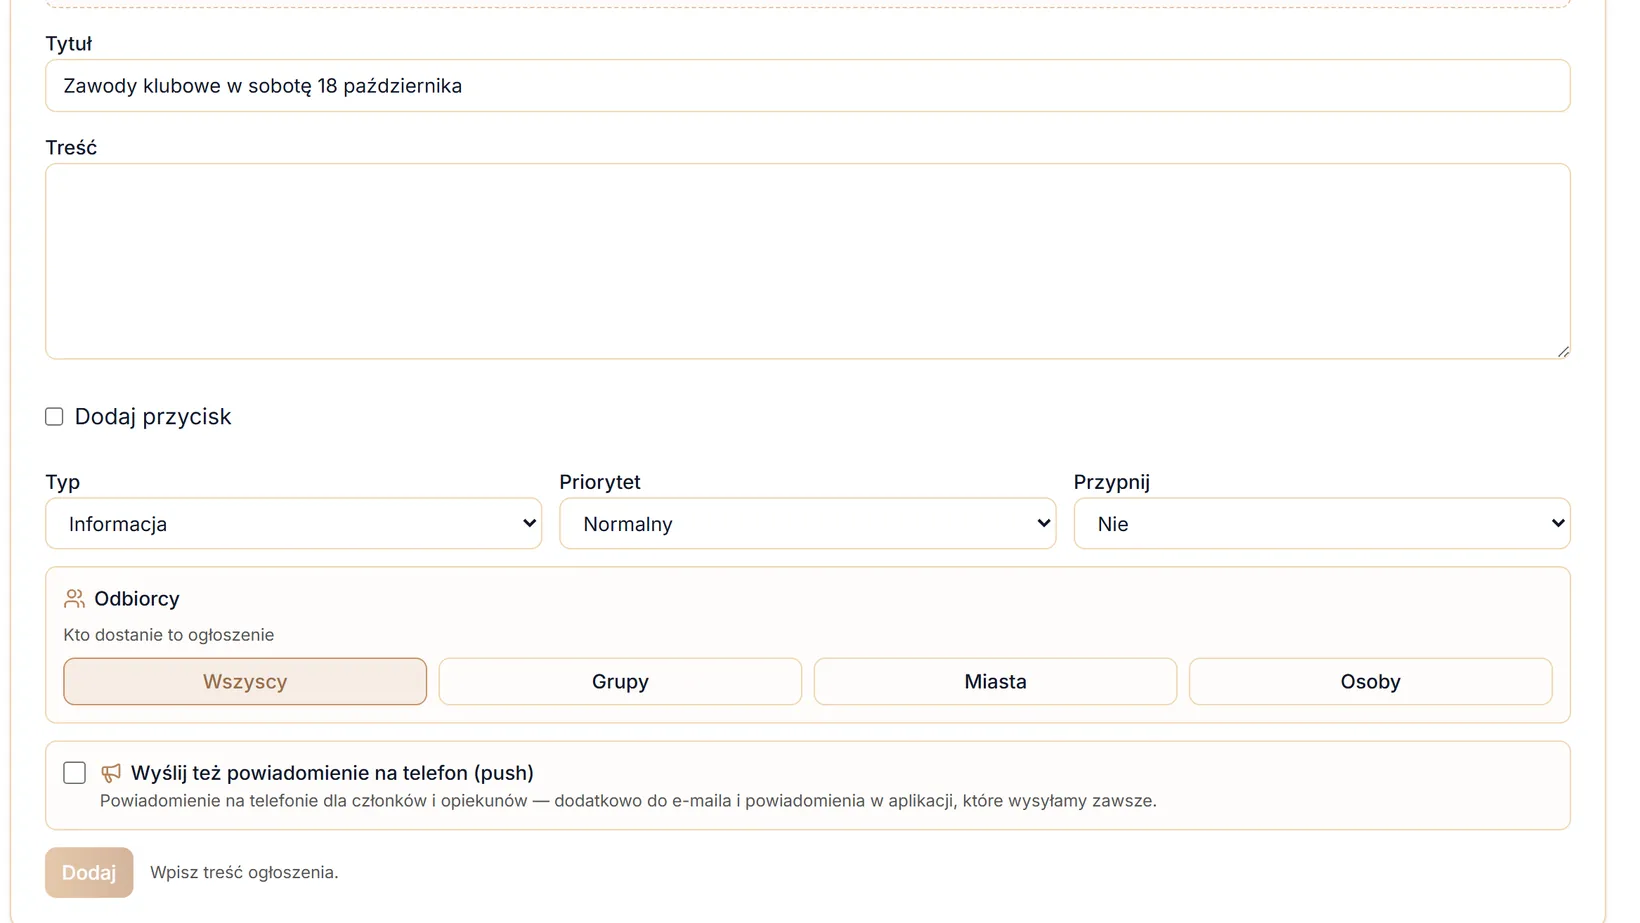1640x923 pixels.
Task: Open the Przypnij dropdown showing Nie
Action: (1322, 524)
